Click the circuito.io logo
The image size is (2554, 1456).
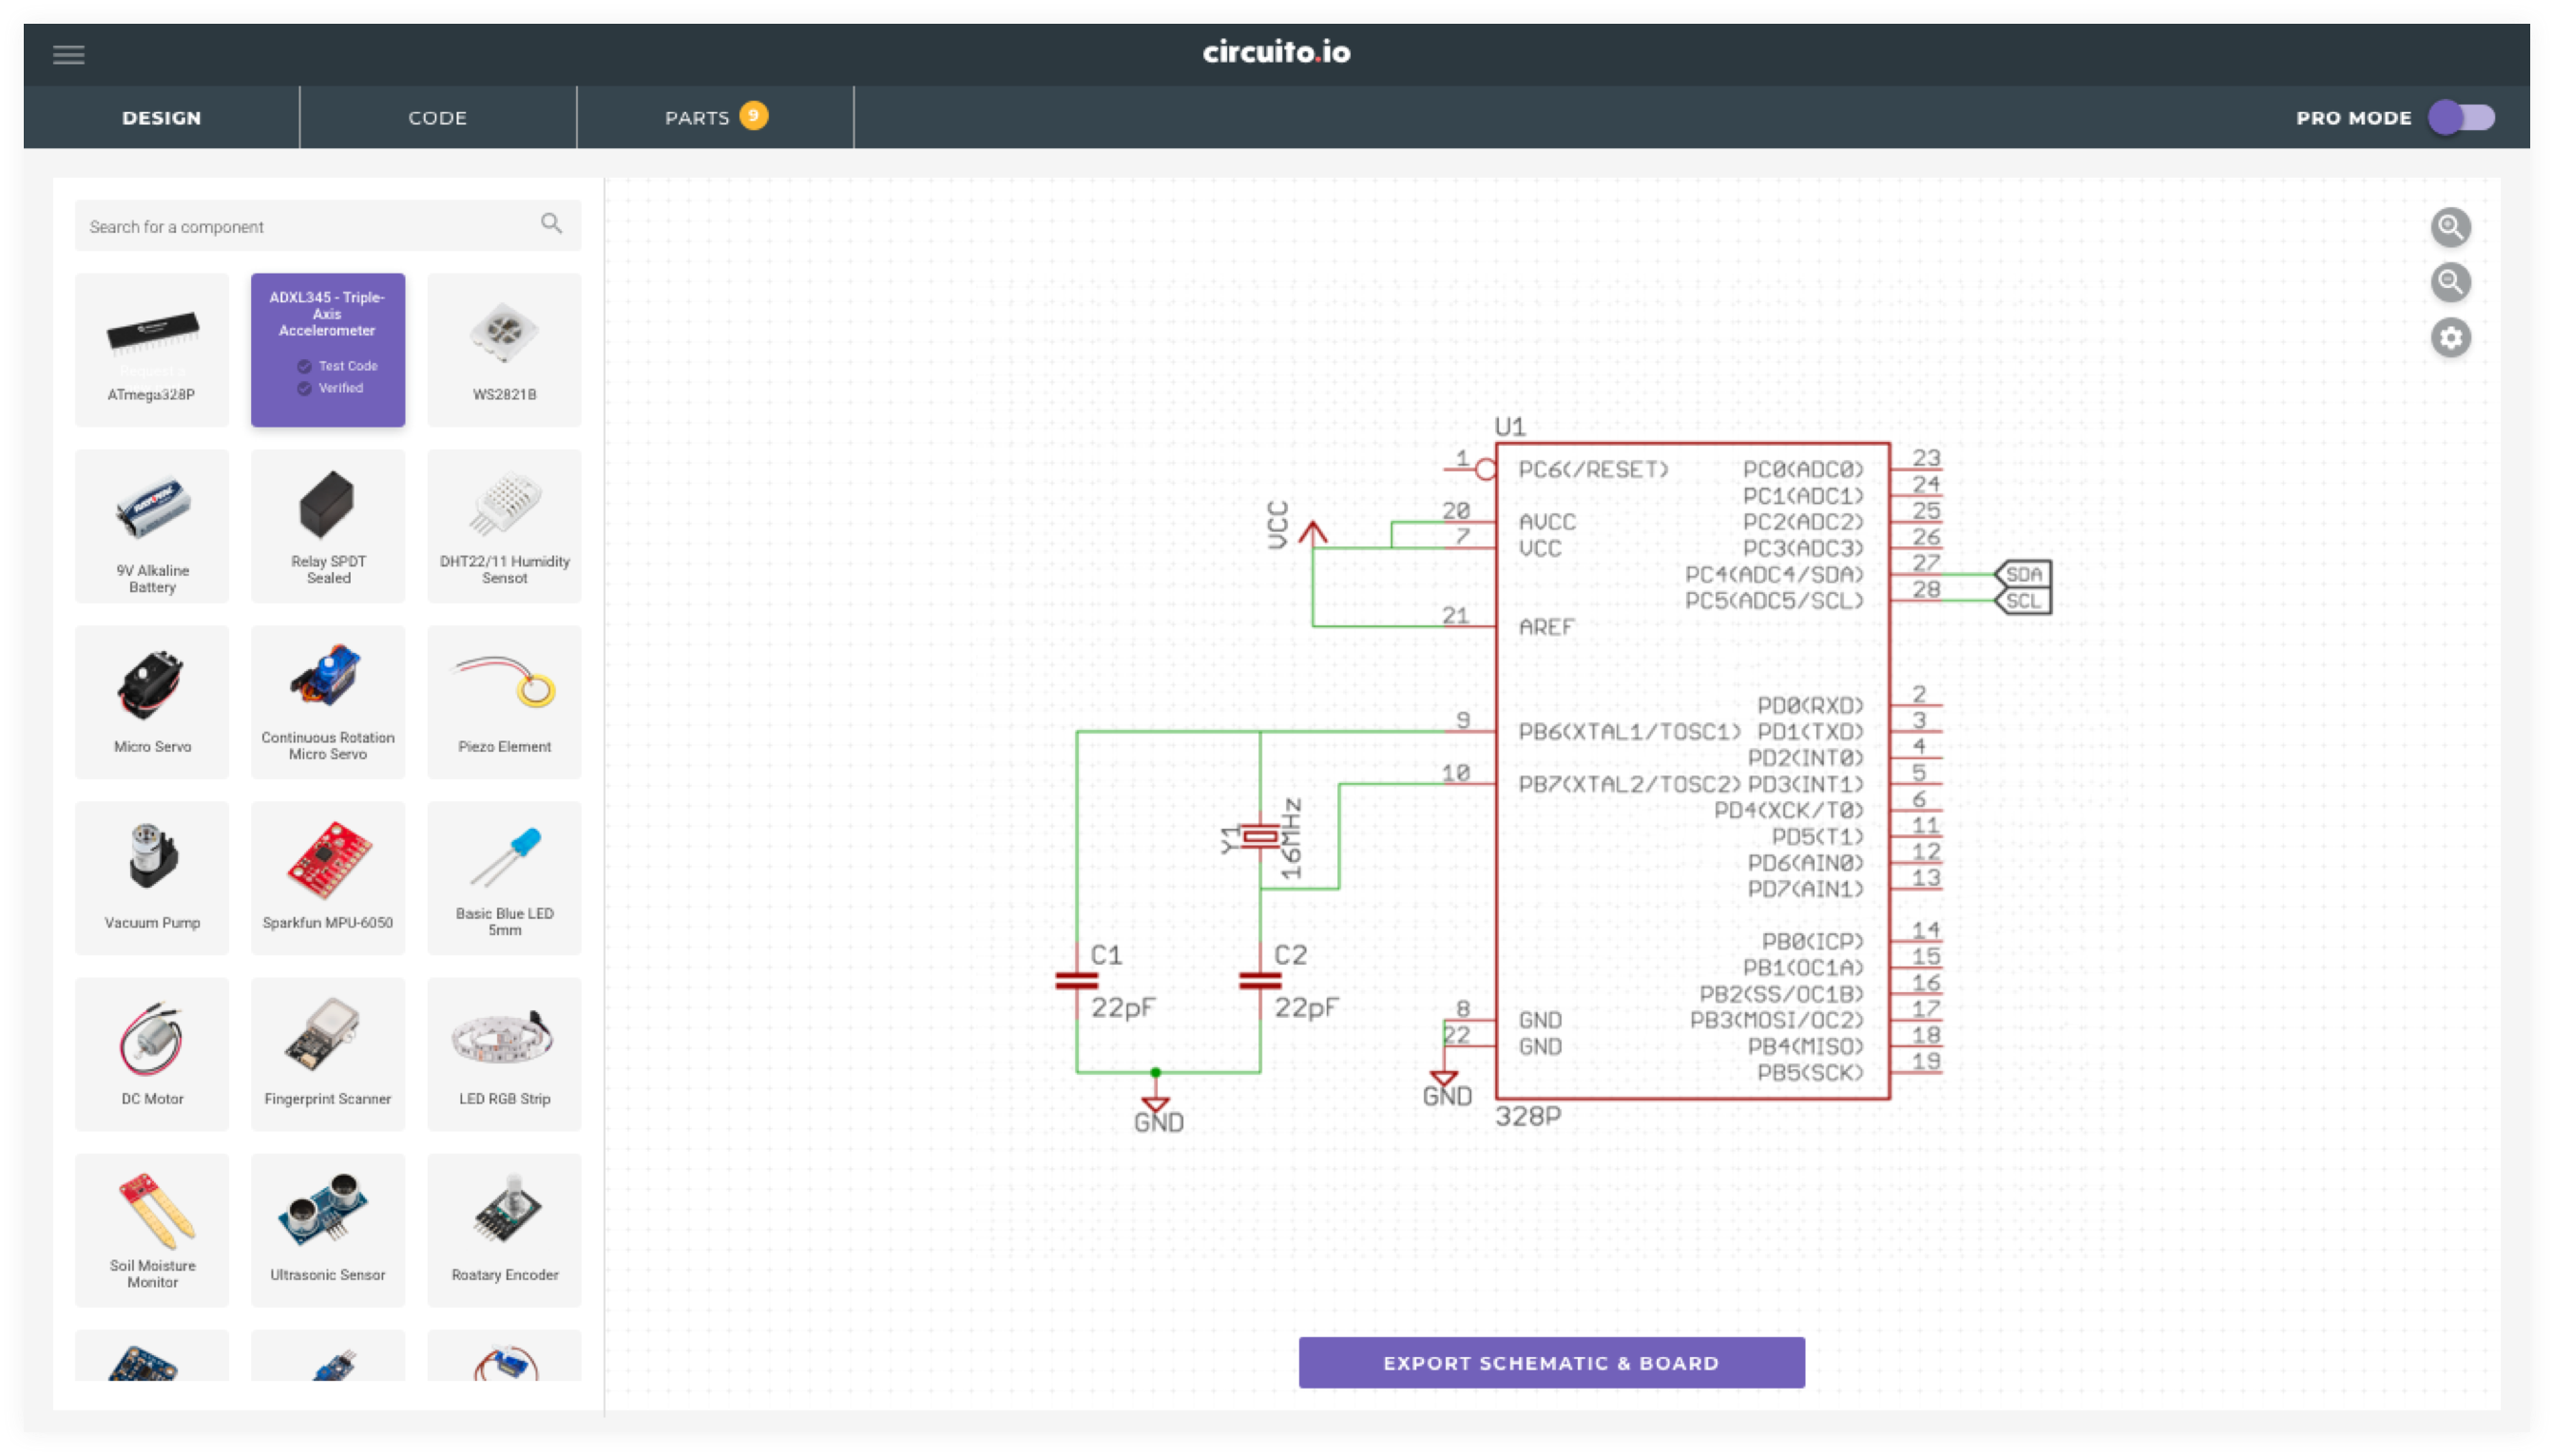tap(1276, 52)
